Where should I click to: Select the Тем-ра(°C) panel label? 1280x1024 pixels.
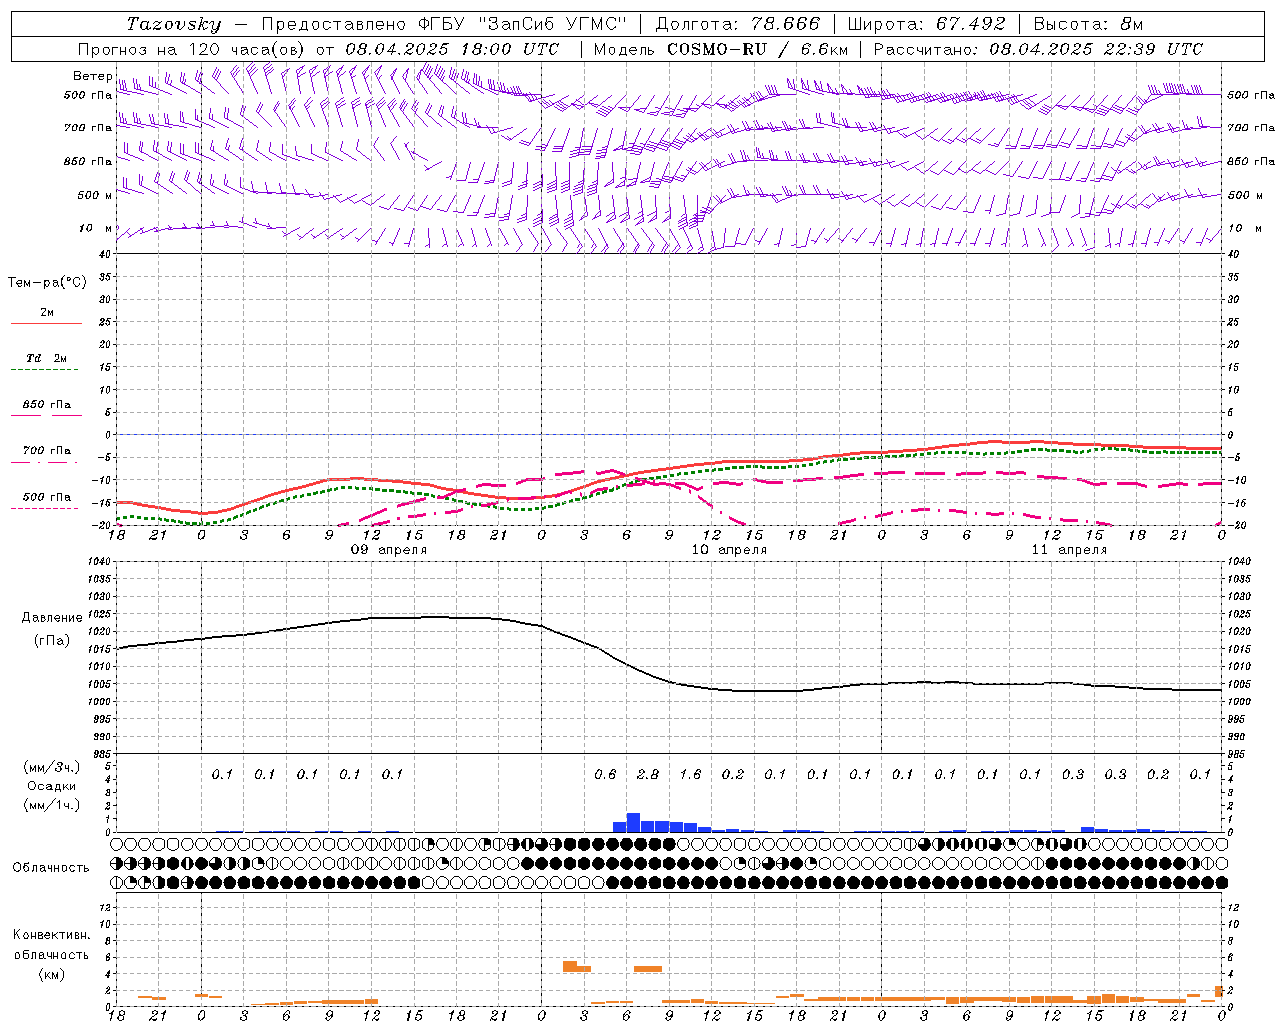(47, 283)
